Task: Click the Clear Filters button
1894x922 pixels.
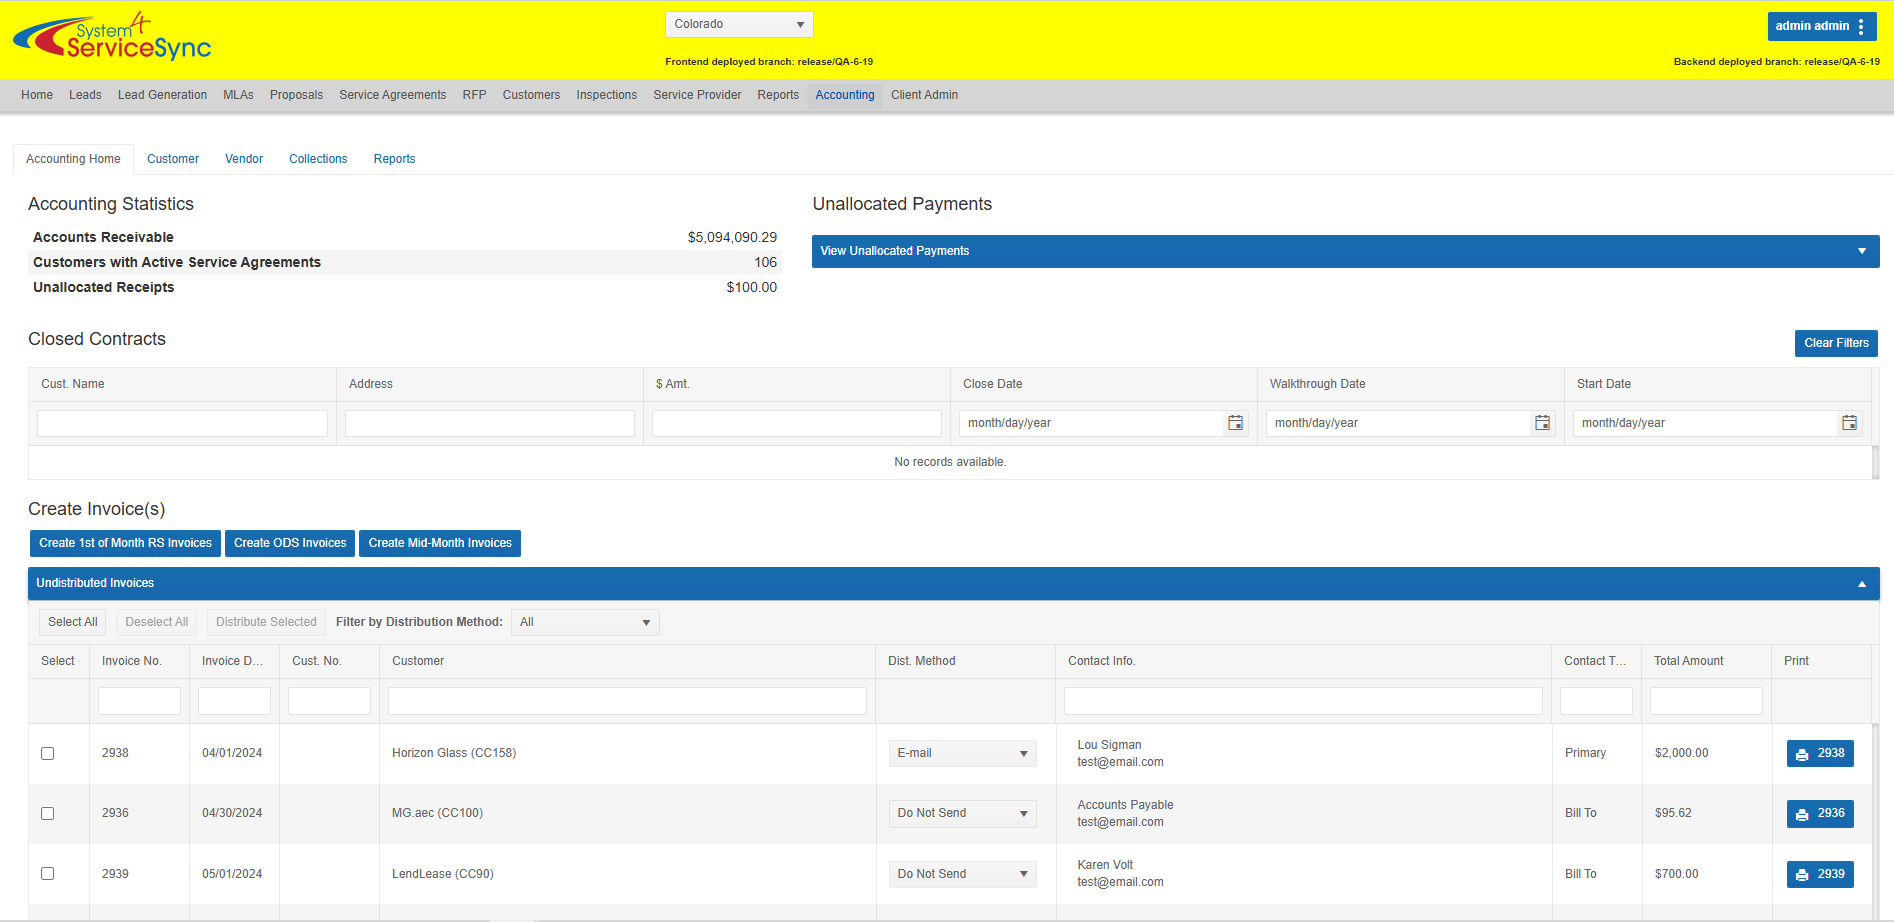Action: 1835,343
